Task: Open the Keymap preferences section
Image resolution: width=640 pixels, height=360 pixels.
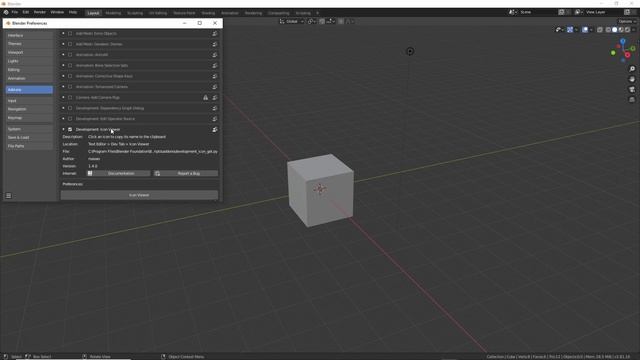Action: (29, 118)
